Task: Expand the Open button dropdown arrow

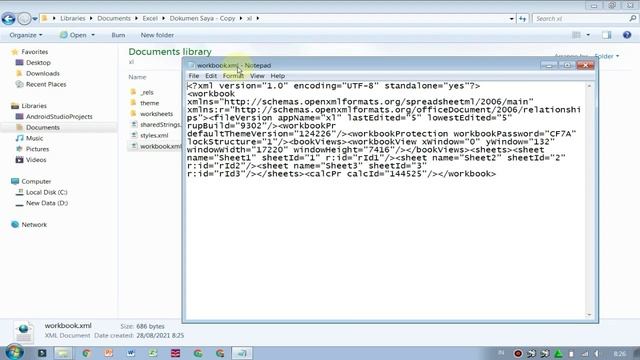Action: [93, 35]
